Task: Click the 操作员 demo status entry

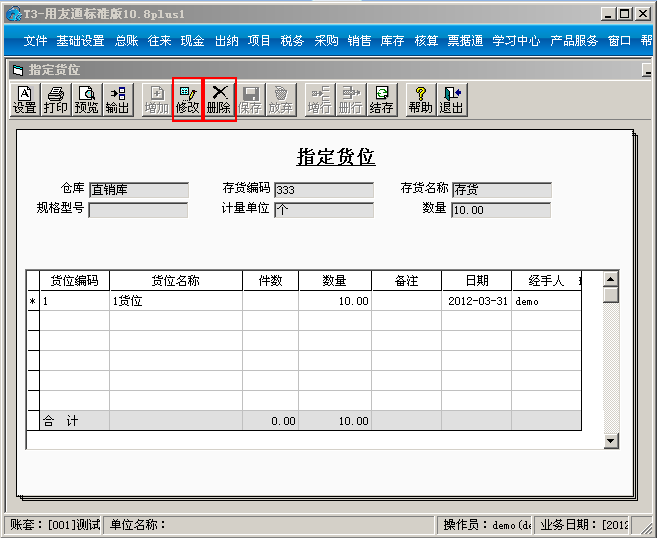Action: point(484,525)
